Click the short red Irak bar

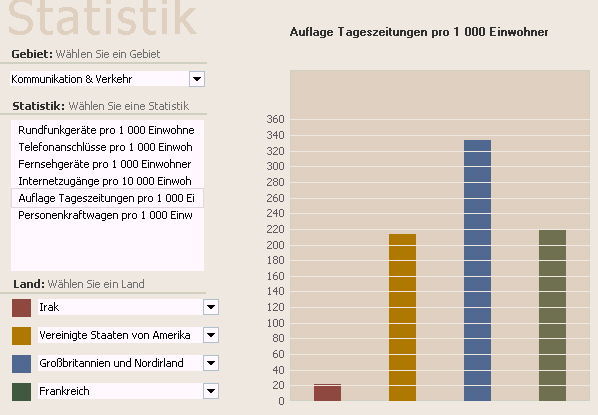pyautogui.click(x=327, y=392)
